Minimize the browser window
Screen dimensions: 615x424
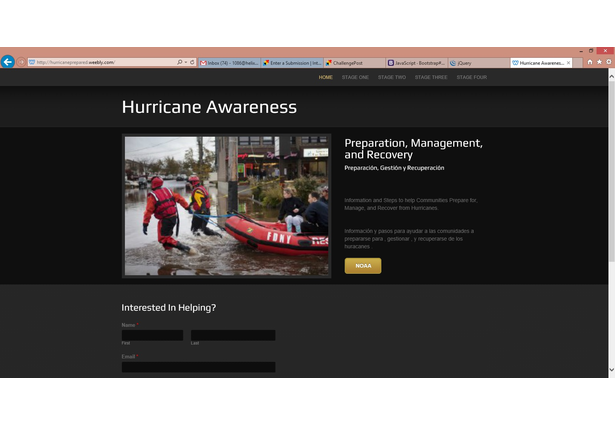(x=581, y=51)
